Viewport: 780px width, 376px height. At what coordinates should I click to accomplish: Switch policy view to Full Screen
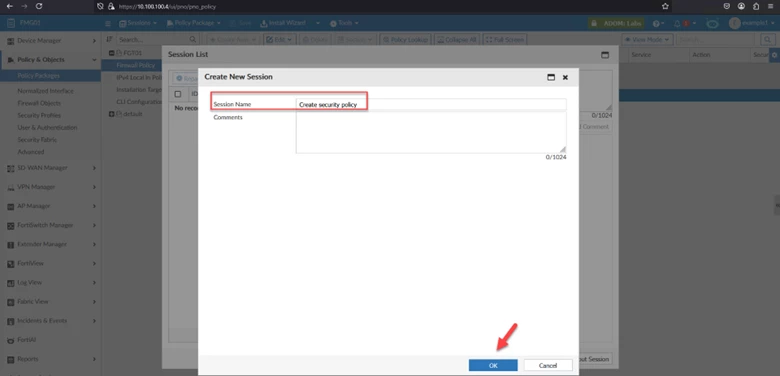click(x=504, y=39)
